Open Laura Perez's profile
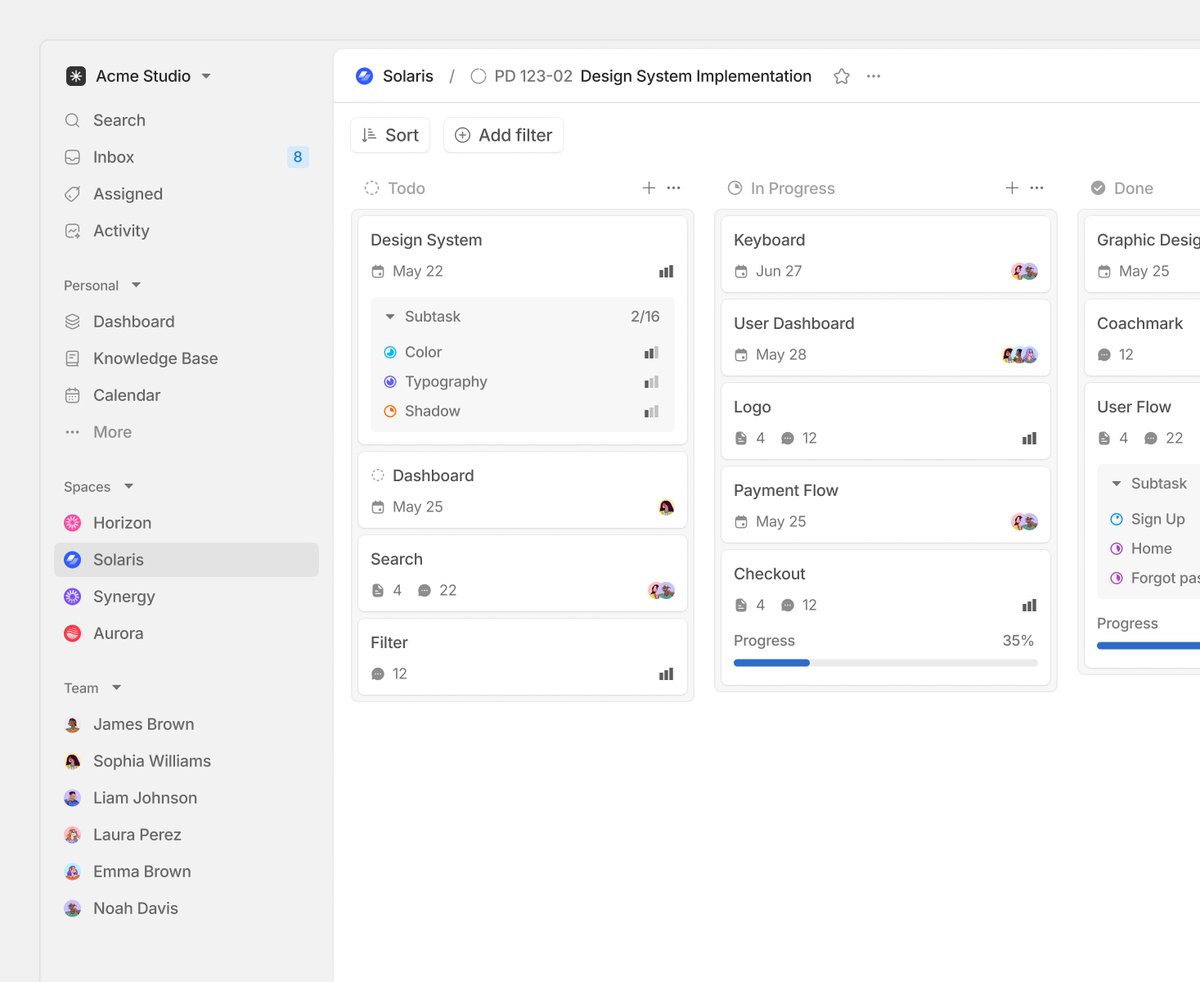Image resolution: width=1200 pixels, height=982 pixels. coord(186,835)
